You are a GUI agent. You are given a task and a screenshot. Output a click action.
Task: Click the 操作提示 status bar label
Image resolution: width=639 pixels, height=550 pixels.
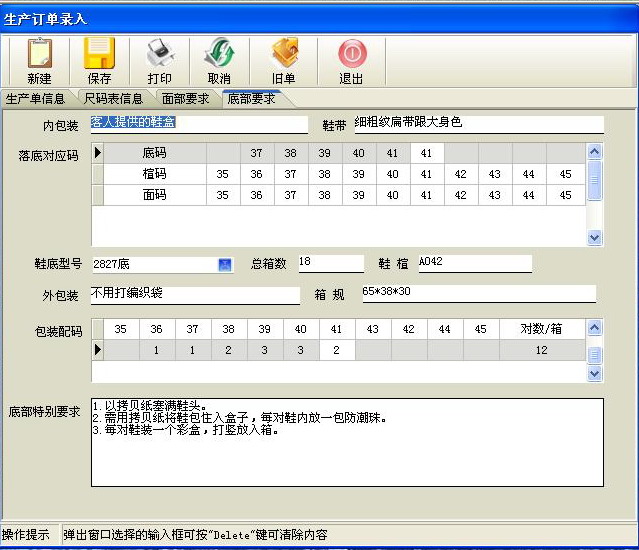(26, 535)
